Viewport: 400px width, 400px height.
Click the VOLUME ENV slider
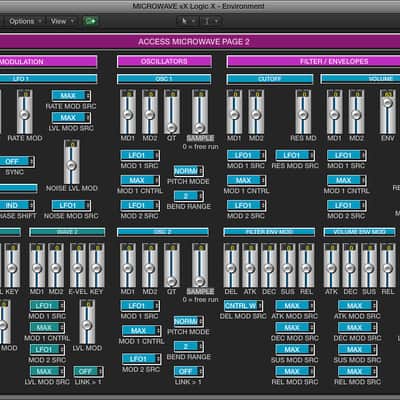pyautogui.click(x=388, y=112)
